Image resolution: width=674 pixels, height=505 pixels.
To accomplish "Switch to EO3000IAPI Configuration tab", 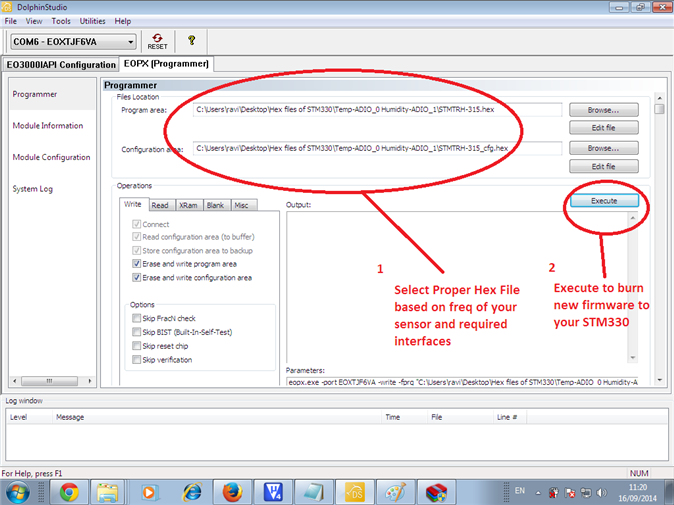I will [x=61, y=64].
